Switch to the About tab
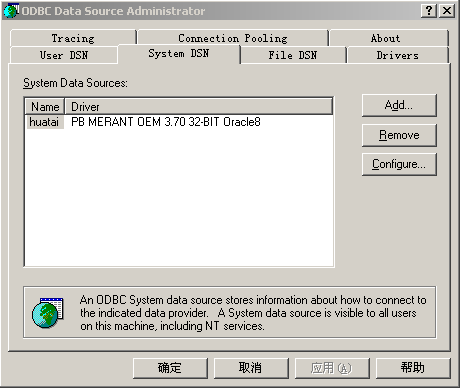462x388 pixels. 389,38
